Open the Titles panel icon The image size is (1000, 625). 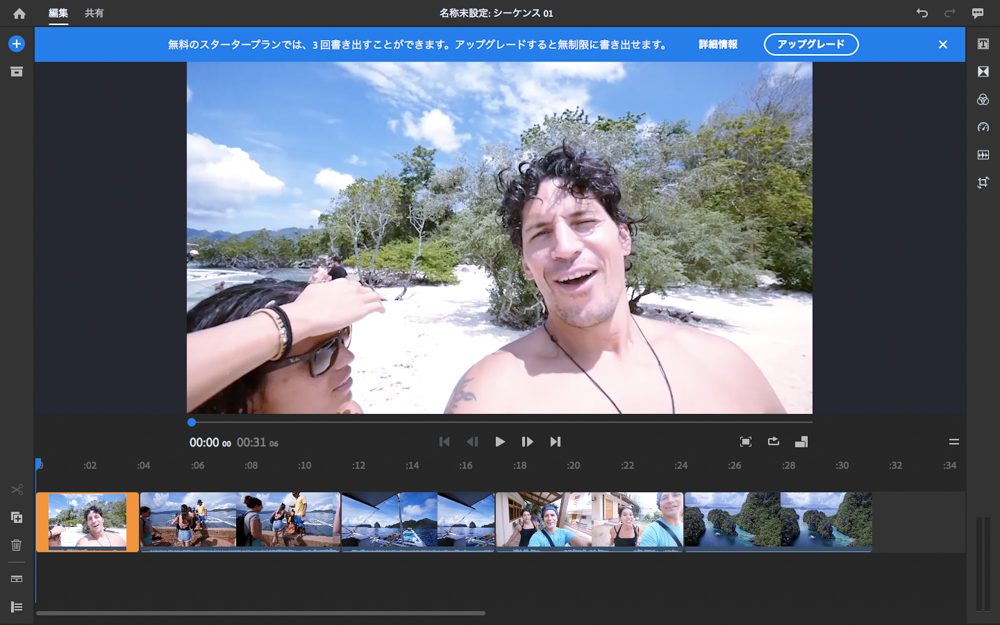click(x=983, y=44)
